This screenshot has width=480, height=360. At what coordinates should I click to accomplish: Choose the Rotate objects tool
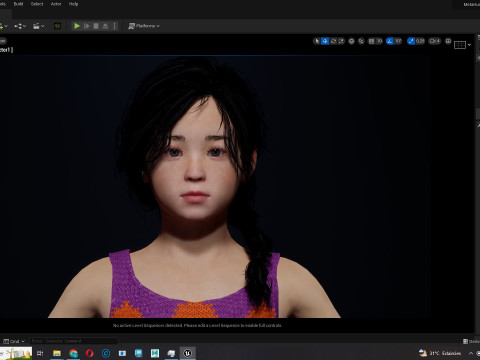(333, 41)
